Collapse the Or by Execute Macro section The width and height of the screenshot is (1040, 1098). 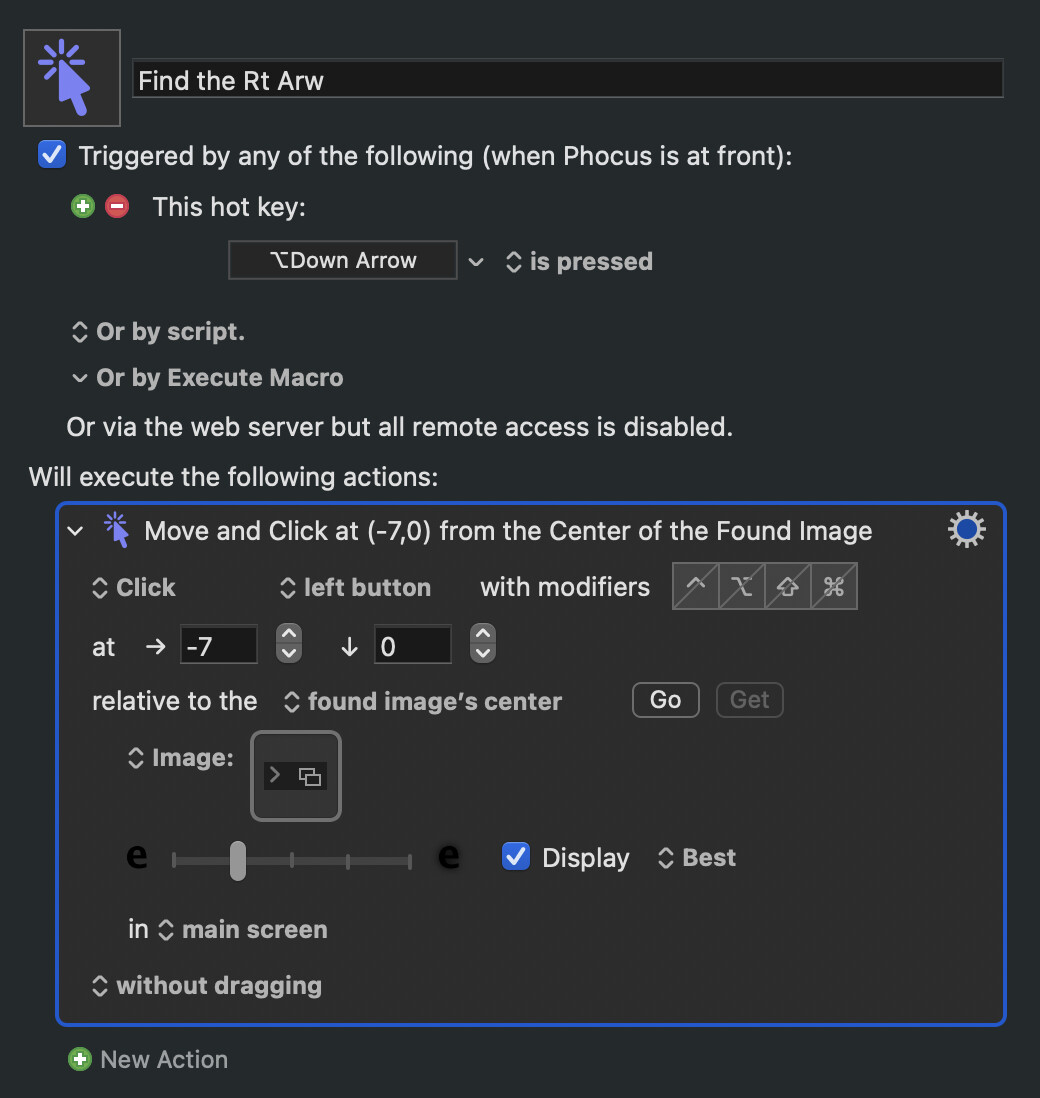(79, 378)
